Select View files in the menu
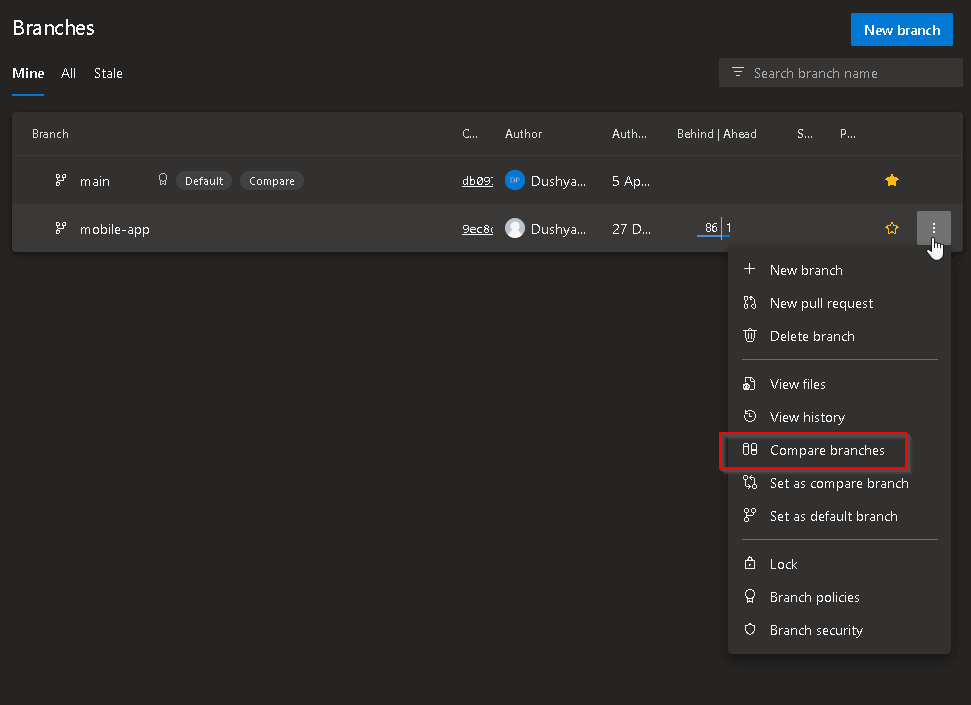The image size is (971, 705). click(839, 384)
